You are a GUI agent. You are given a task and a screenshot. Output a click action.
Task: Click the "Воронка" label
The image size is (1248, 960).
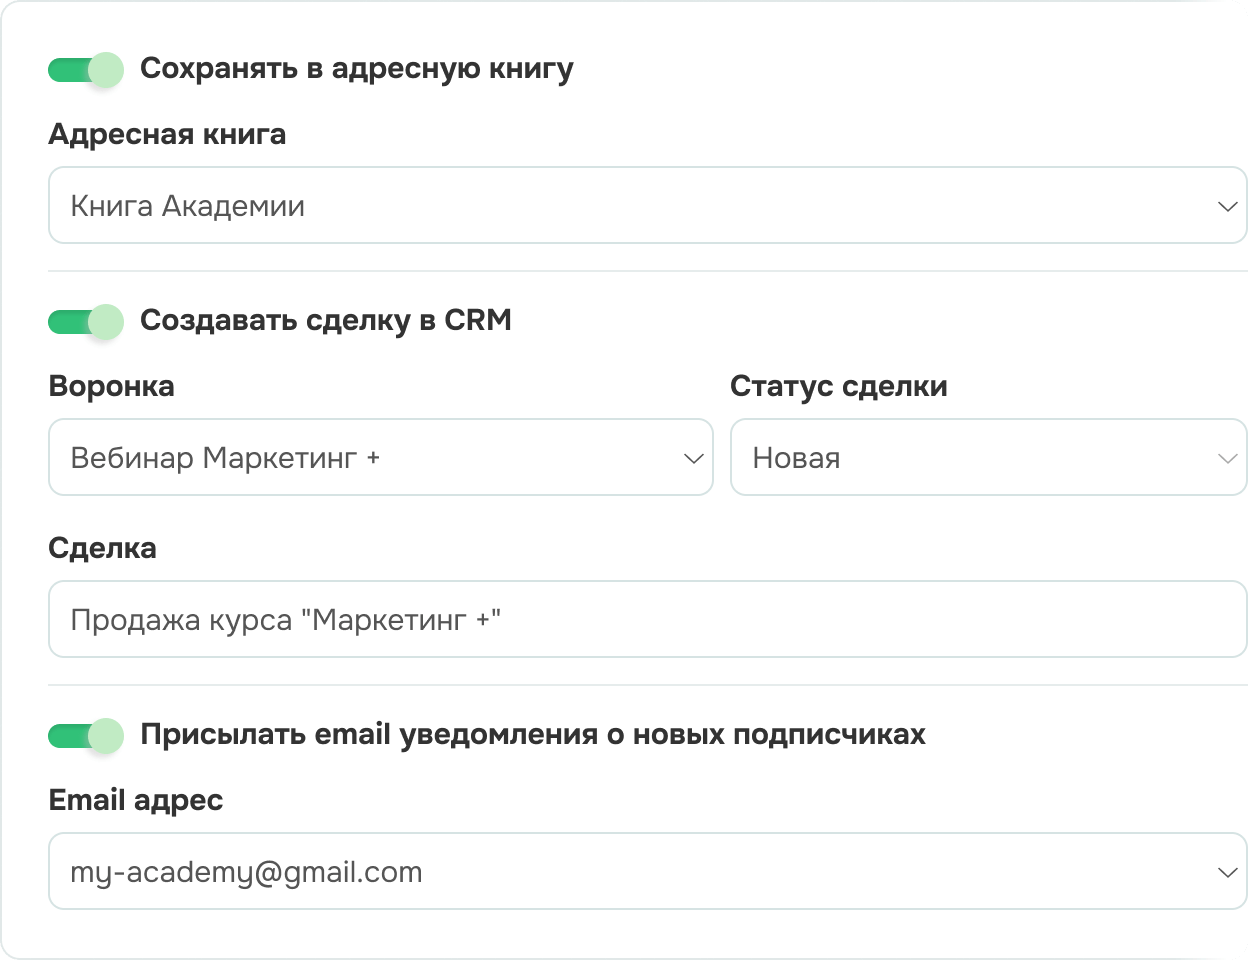111,386
